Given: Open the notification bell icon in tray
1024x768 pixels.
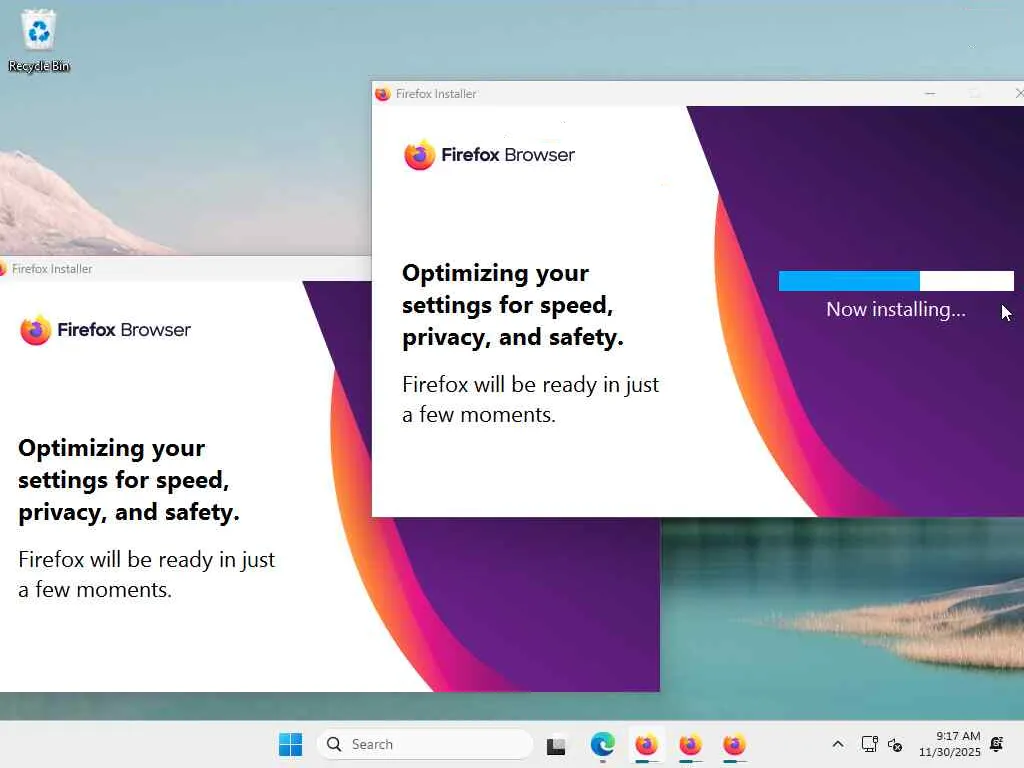Looking at the screenshot, I should click(997, 744).
